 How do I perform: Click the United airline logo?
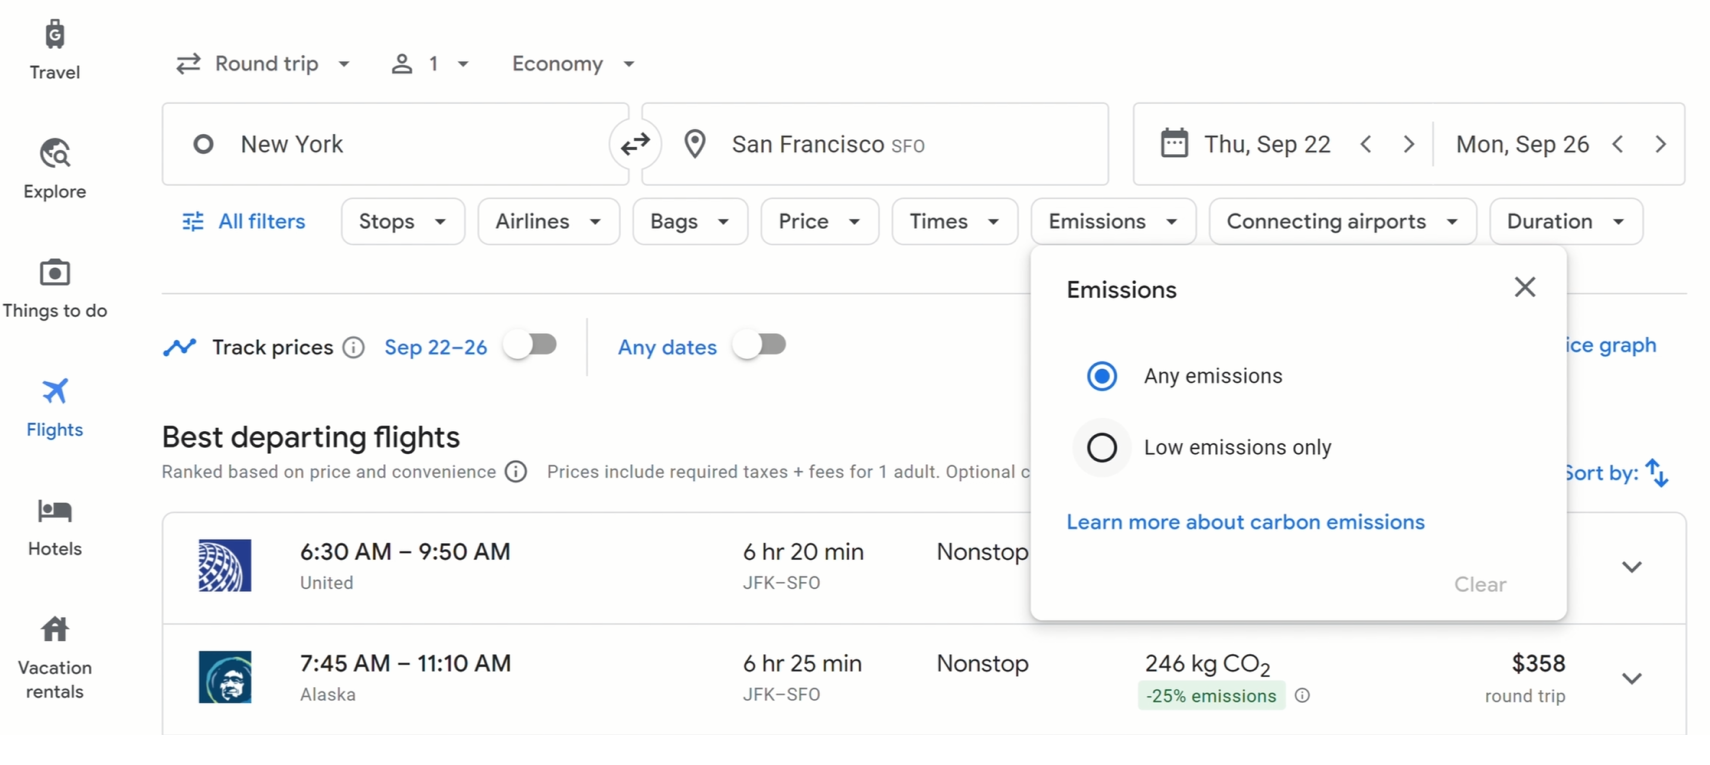click(x=225, y=566)
